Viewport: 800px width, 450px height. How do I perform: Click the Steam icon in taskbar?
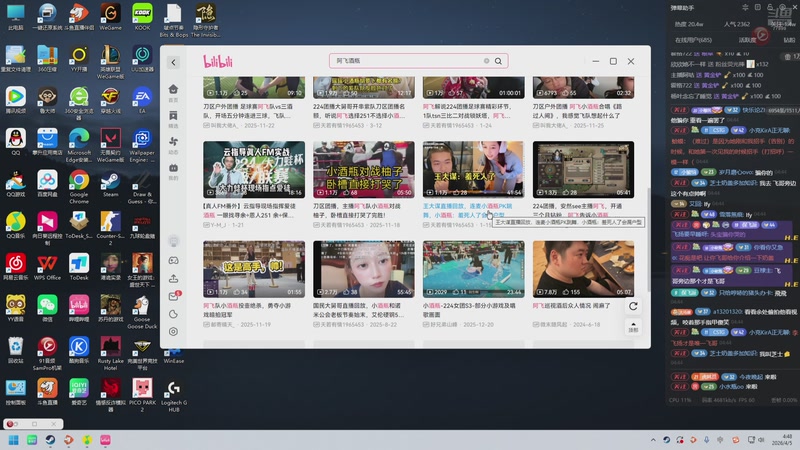(50, 440)
